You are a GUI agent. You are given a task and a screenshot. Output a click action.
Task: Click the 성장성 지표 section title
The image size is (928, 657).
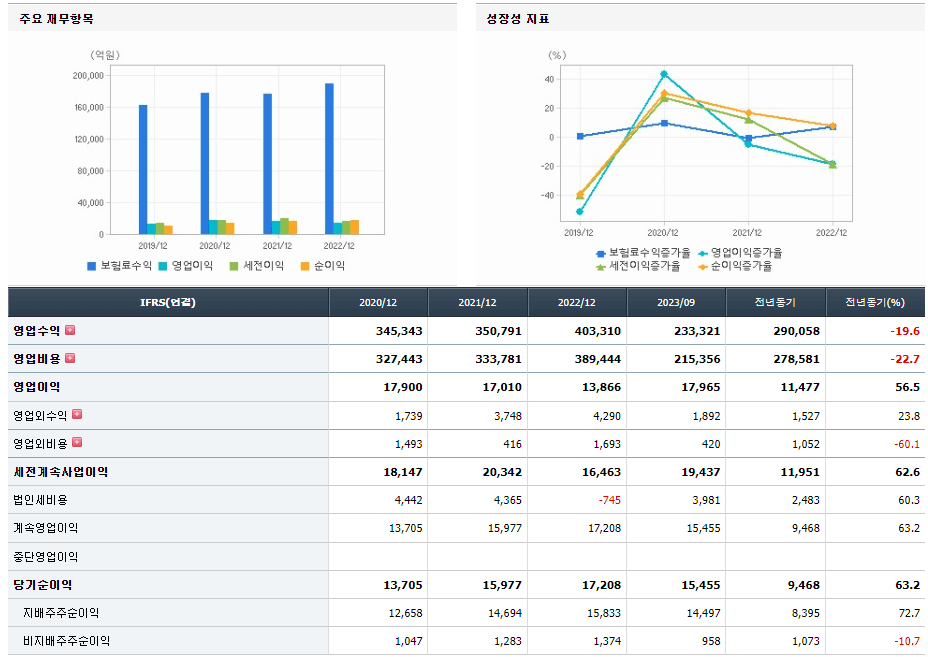pos(518,19)
